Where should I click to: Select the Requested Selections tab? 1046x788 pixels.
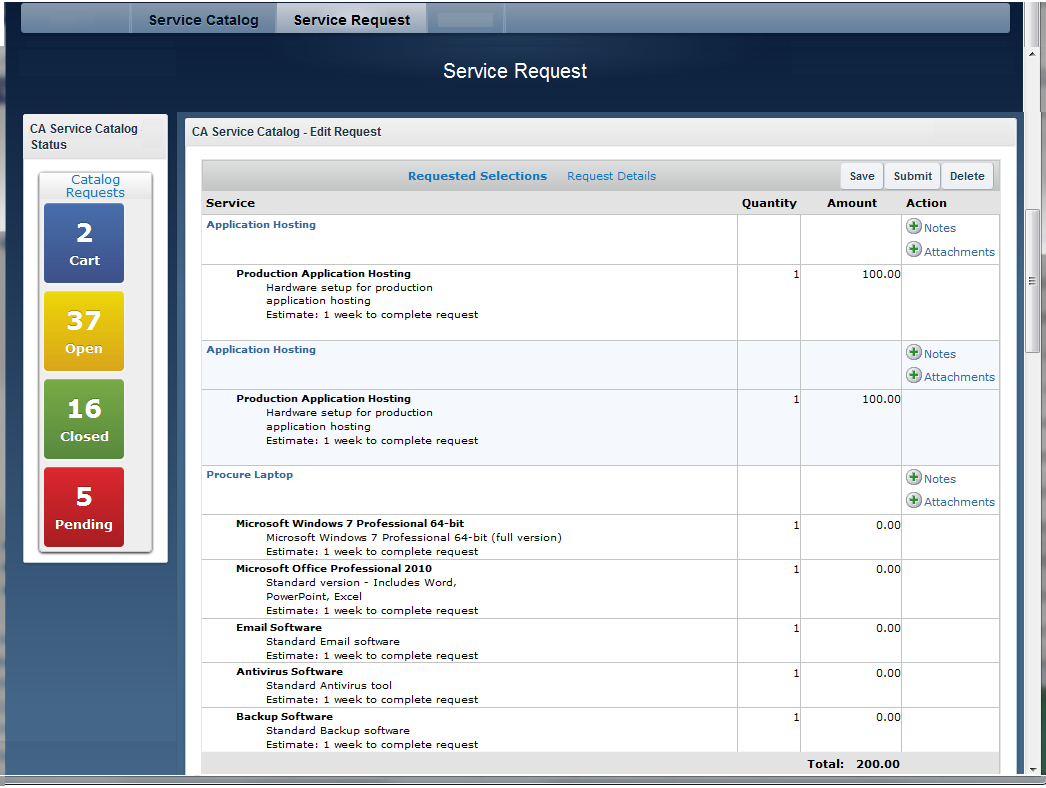[x=477, y=176]
